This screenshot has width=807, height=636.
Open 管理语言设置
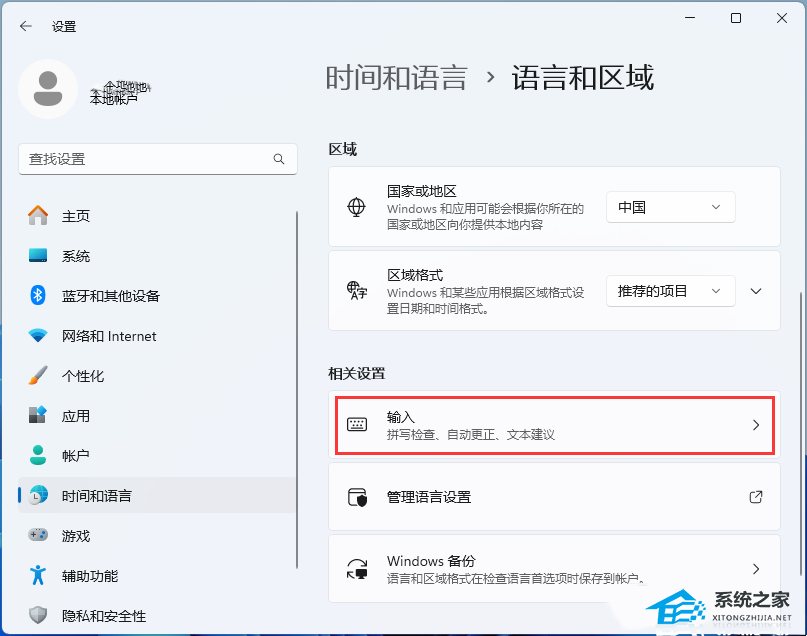click(554, 497)
